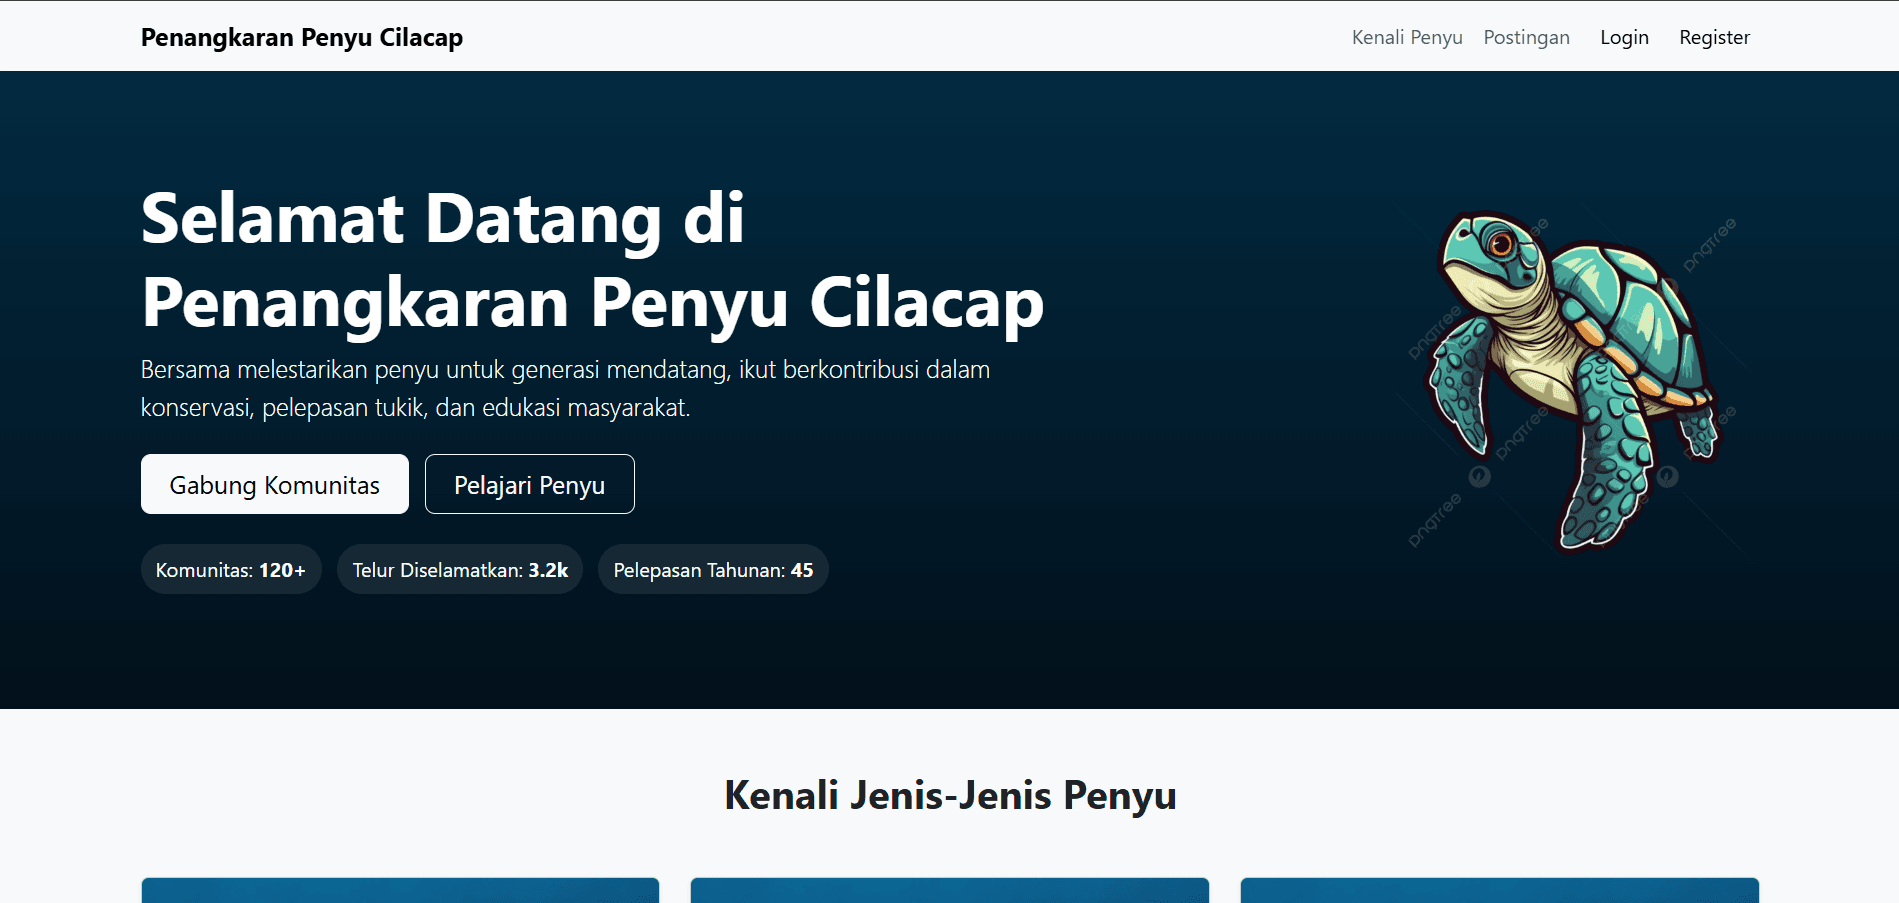1899x903 pixels.
Task: Click the hero paragraph starting with Bersama melestarikan
Action: pos(565,388)
